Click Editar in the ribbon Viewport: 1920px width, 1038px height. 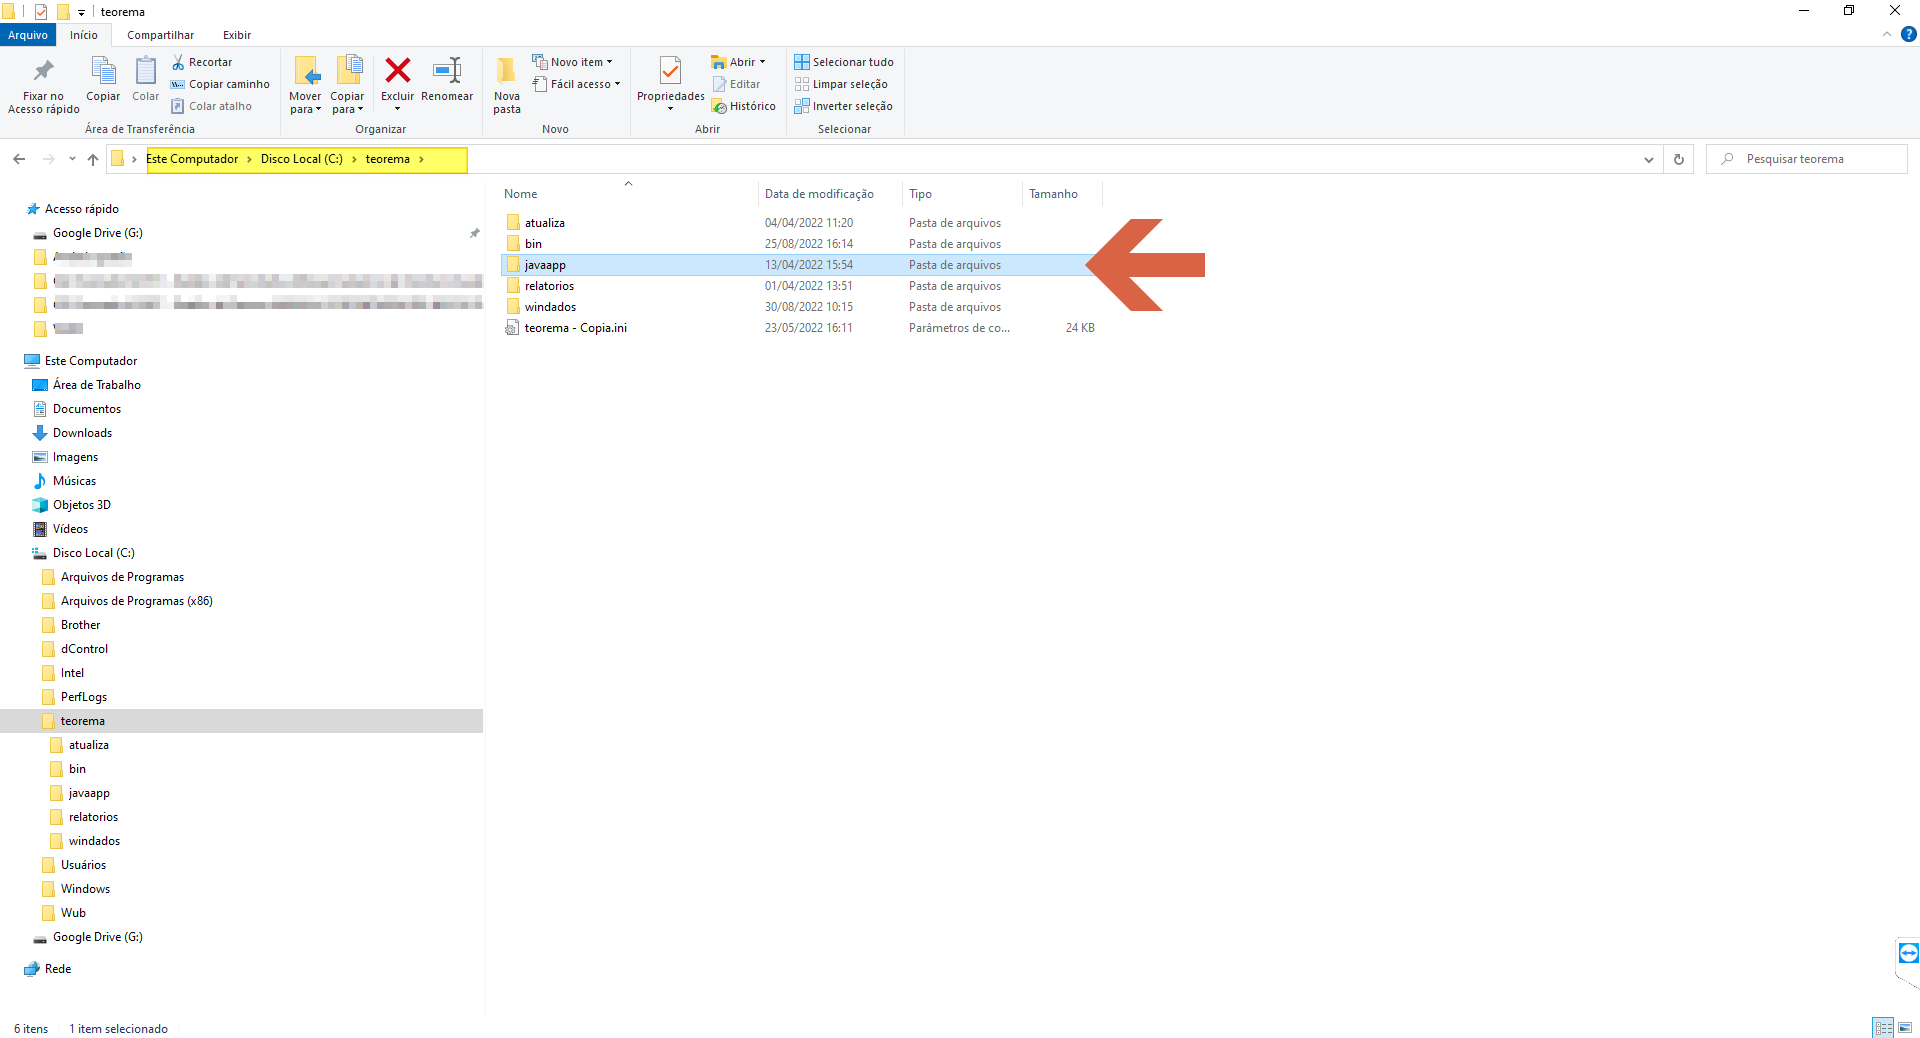[736, 84]
